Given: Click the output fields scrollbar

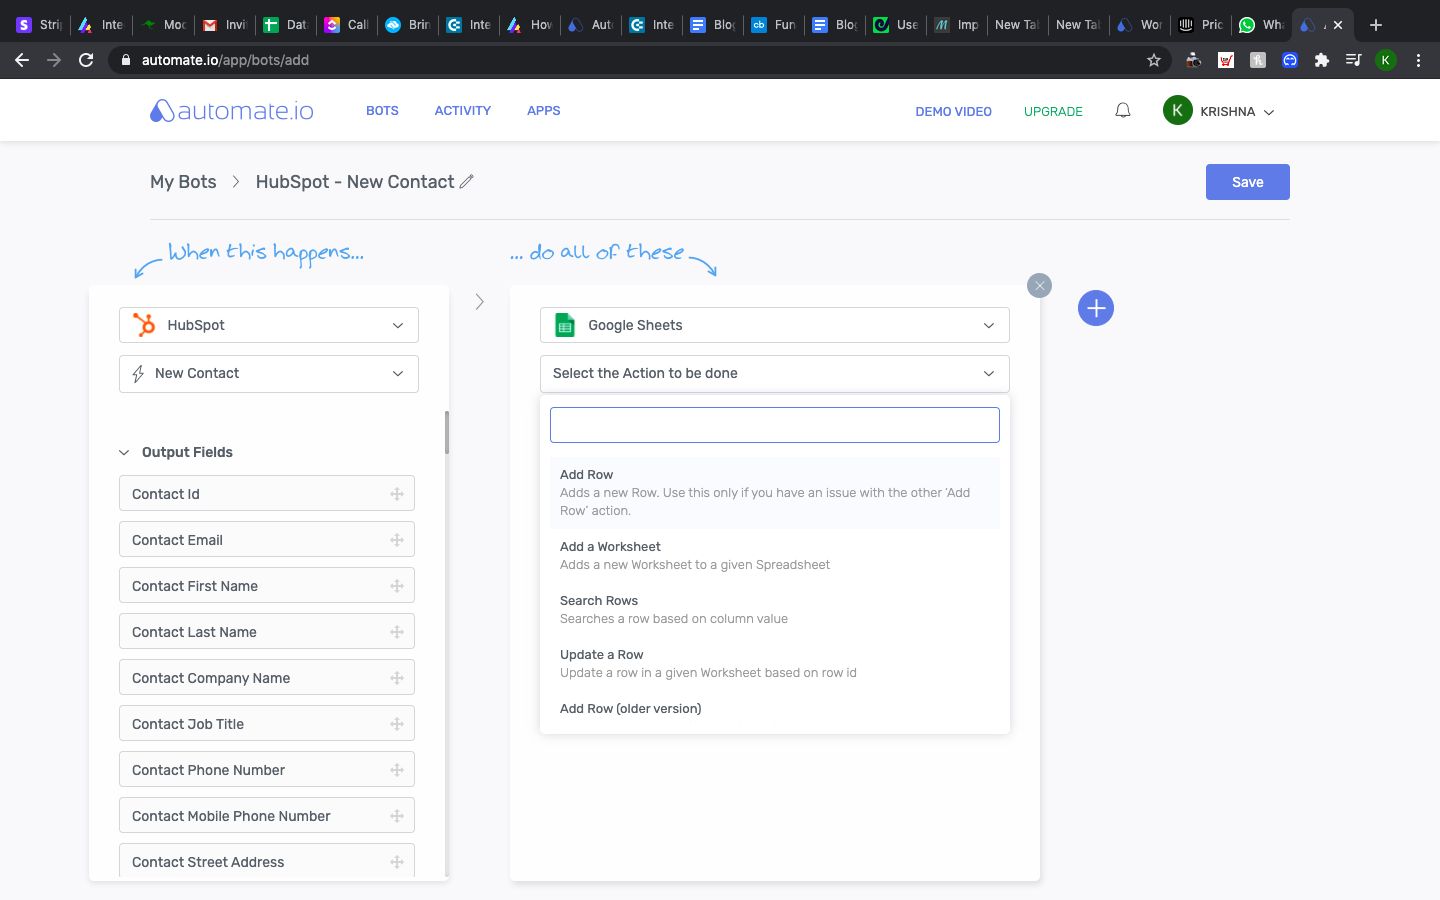Looking at the screenshot, I should click(446, 433).
